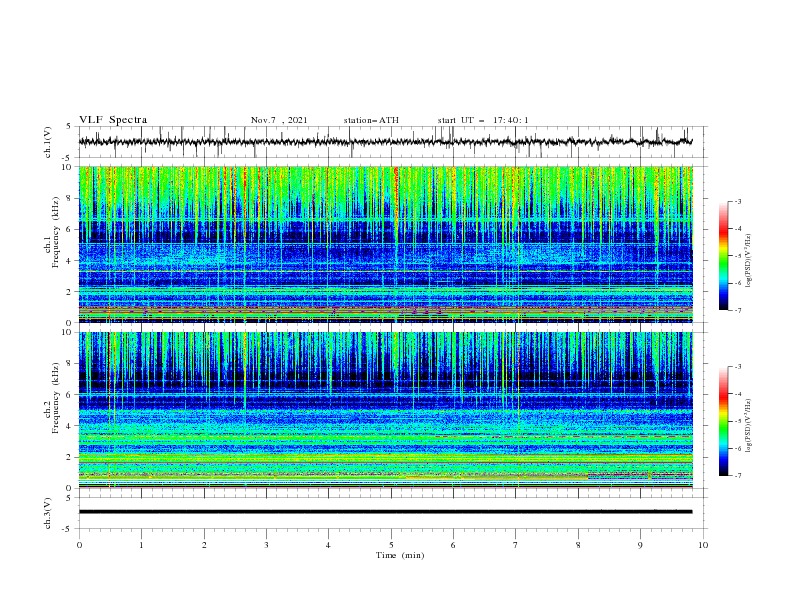Click the ch.2 spectrogram panel
Image resolution: width=792 pixels, height=612 pixels.
(386, 410)
